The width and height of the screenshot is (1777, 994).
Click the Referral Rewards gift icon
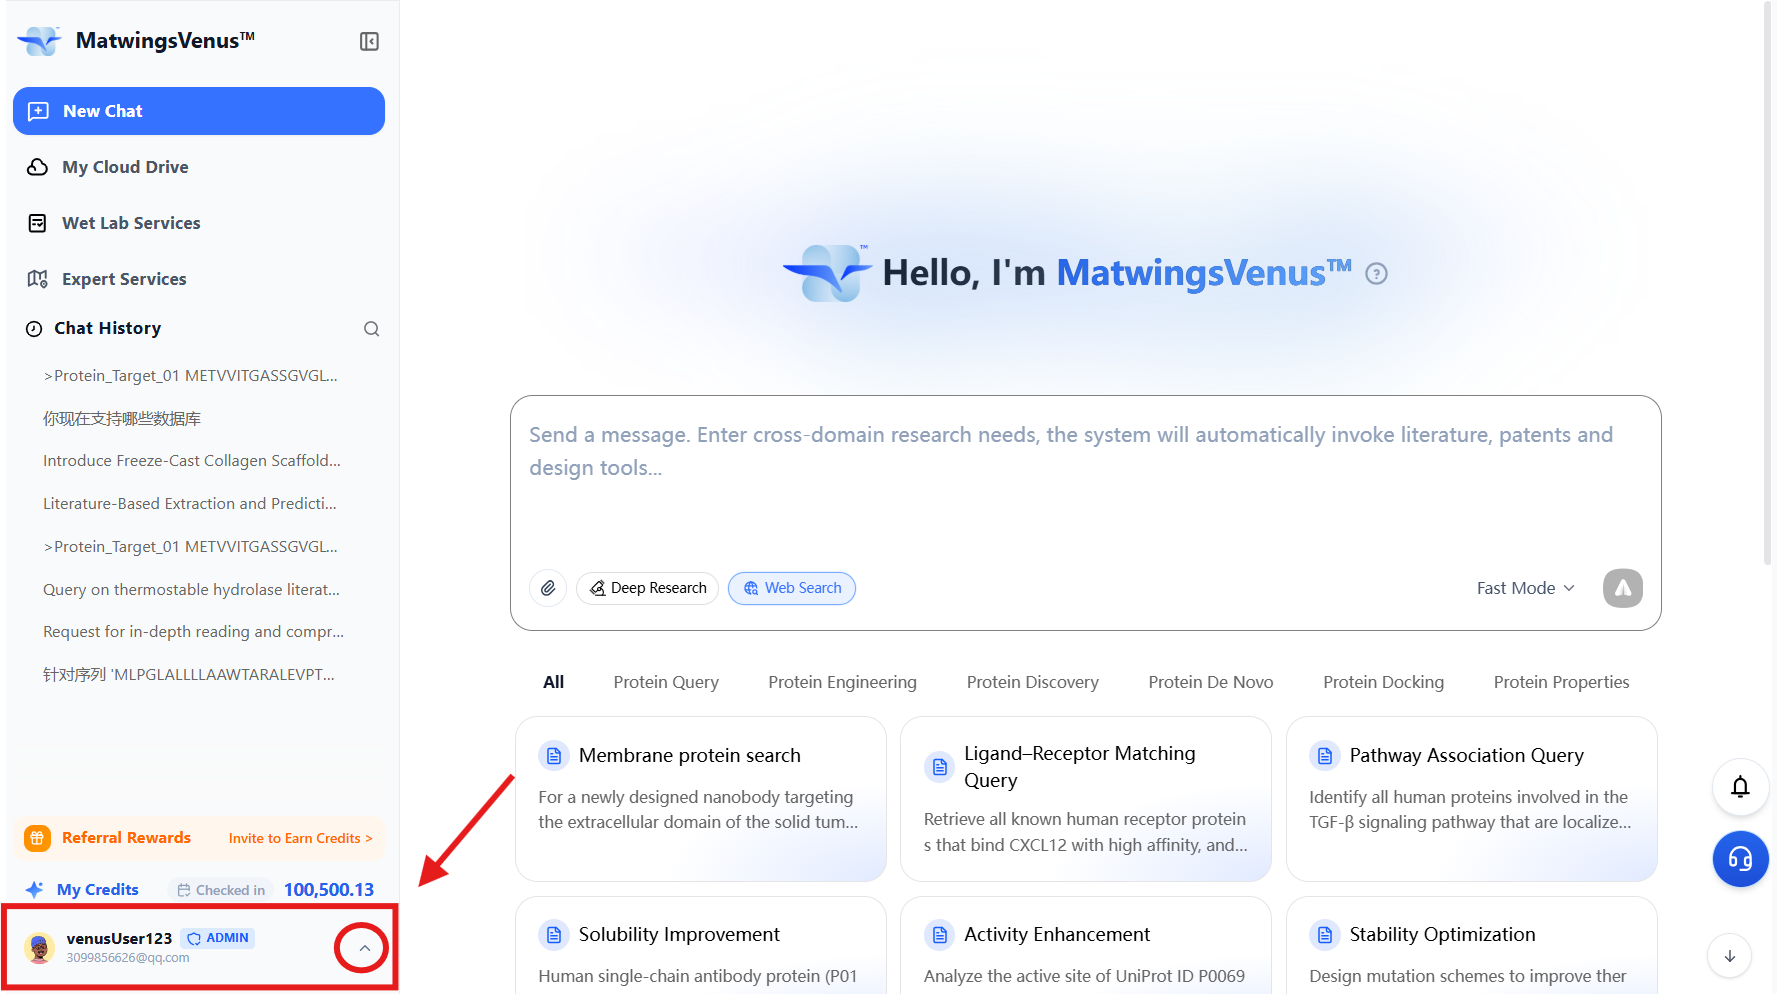click(x=37, y=838)
